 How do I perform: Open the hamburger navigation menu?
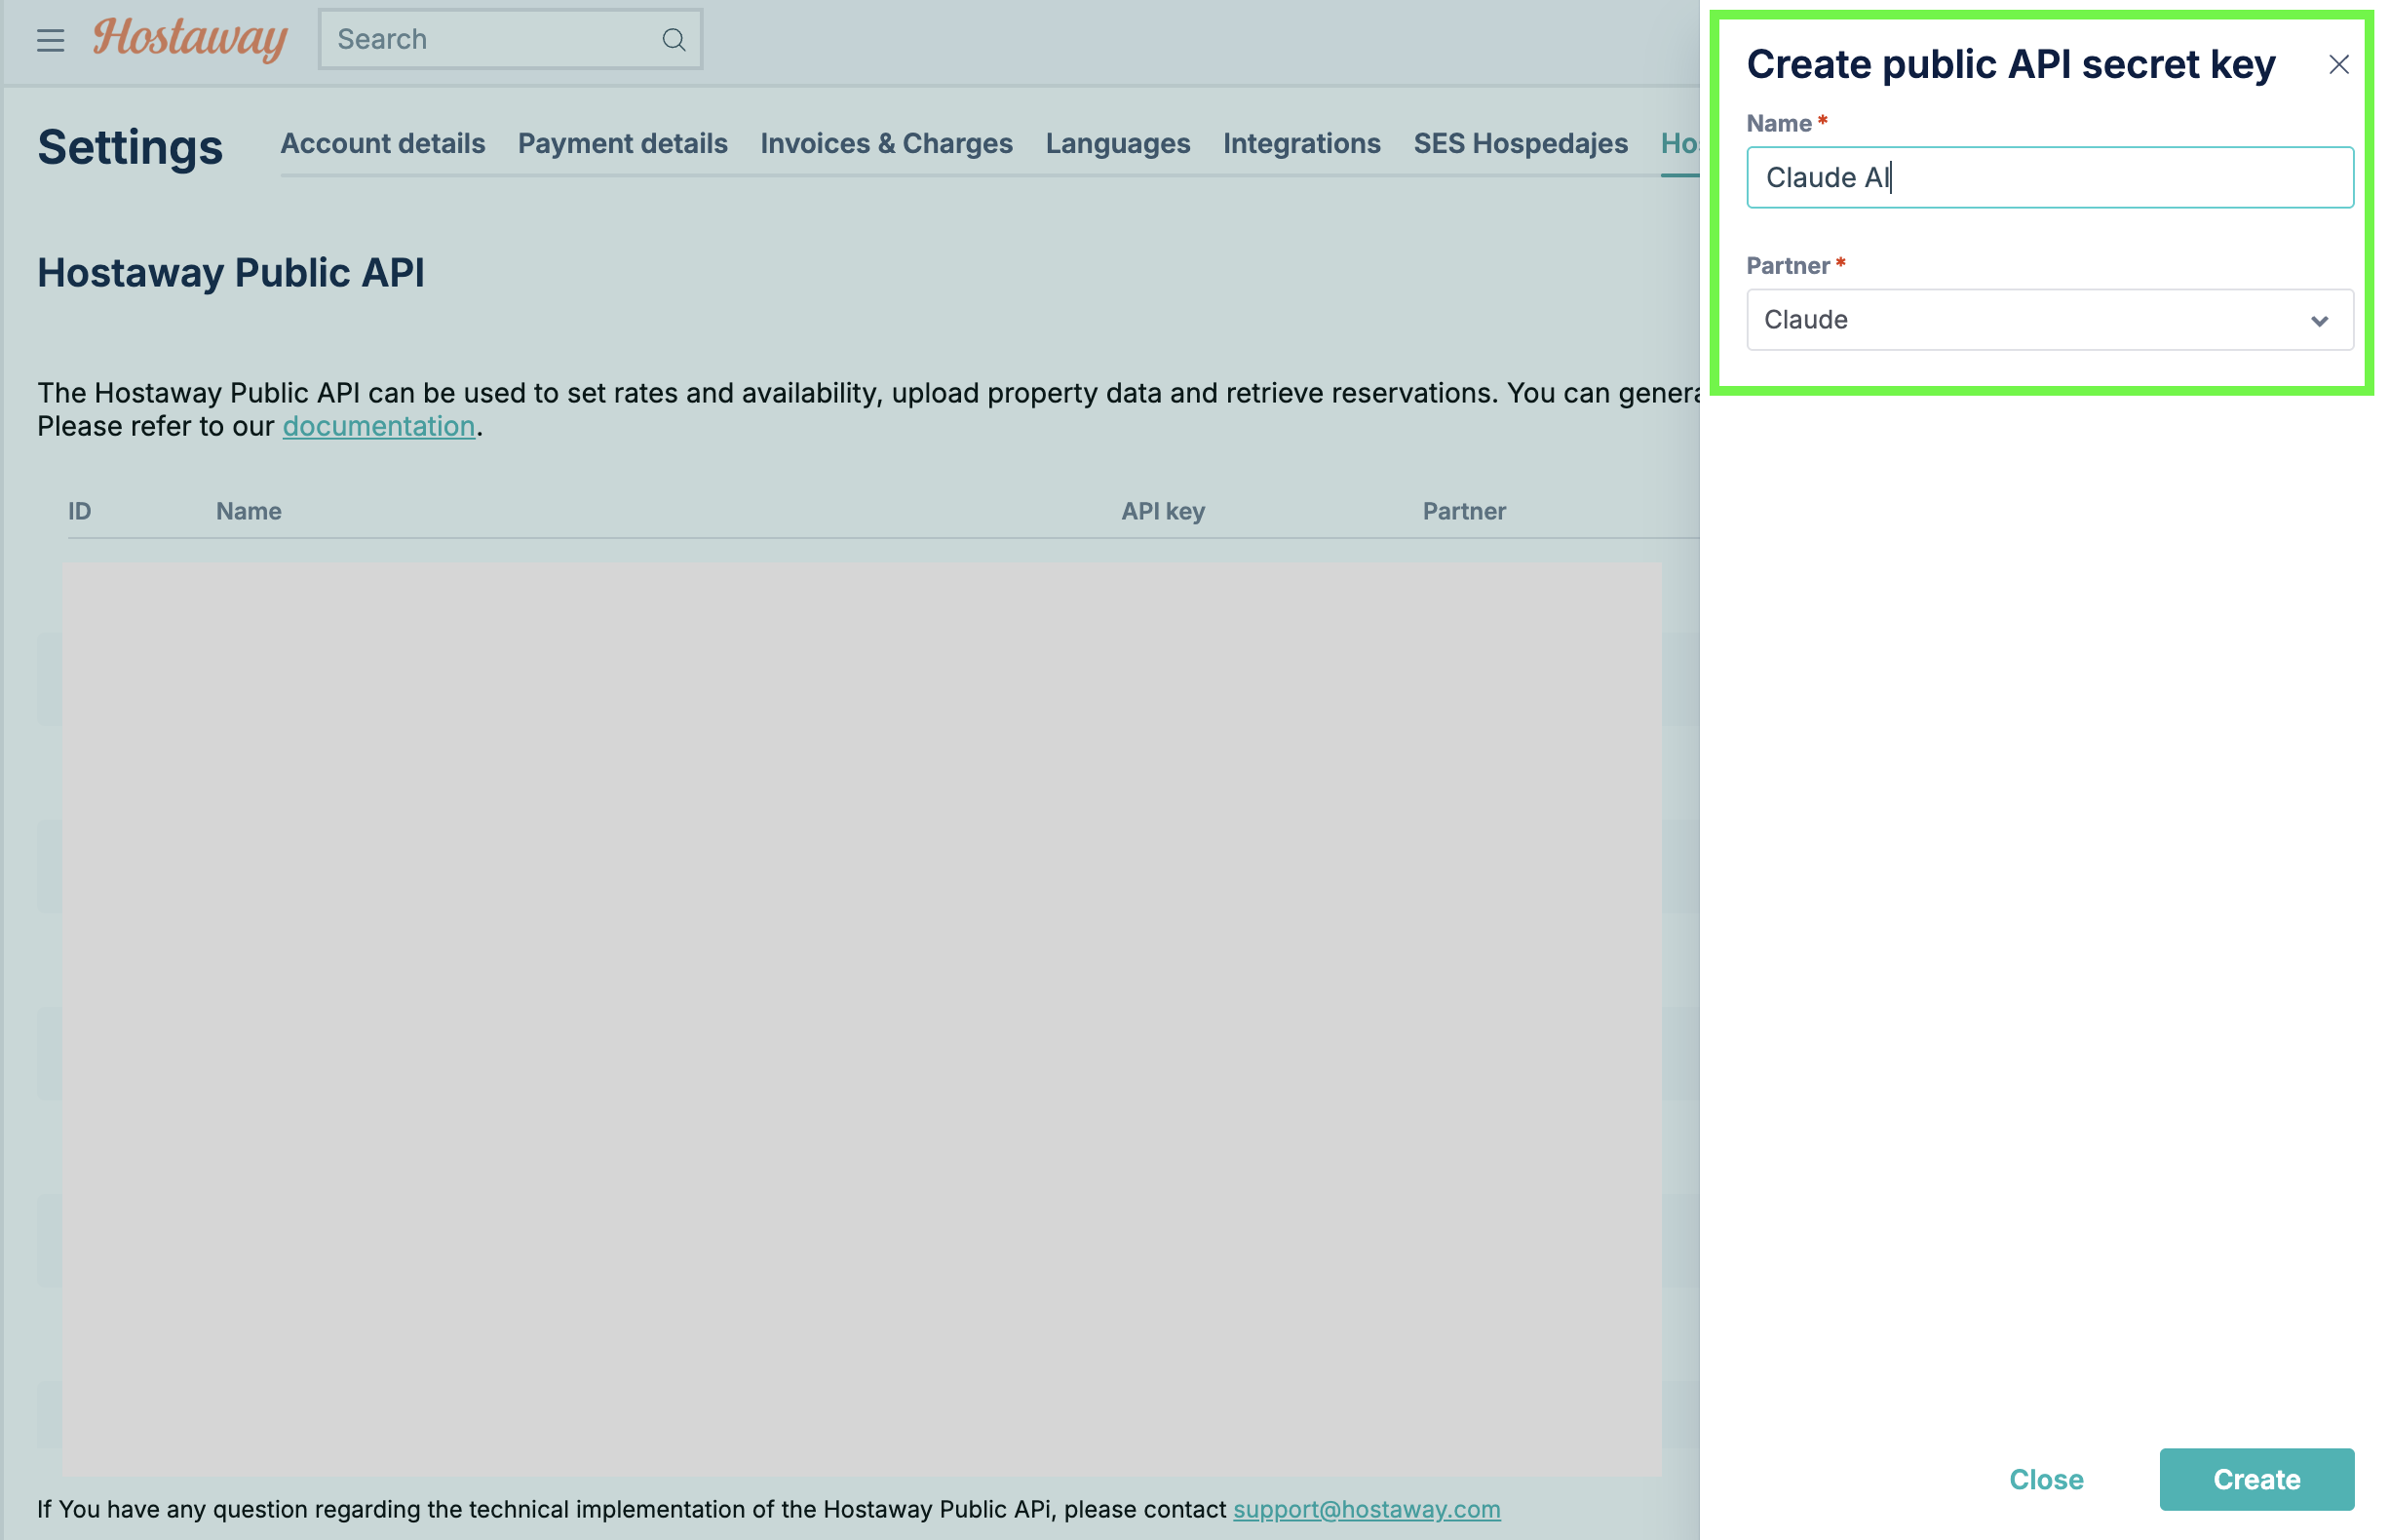pyautogui.click(x=50, y=40)
